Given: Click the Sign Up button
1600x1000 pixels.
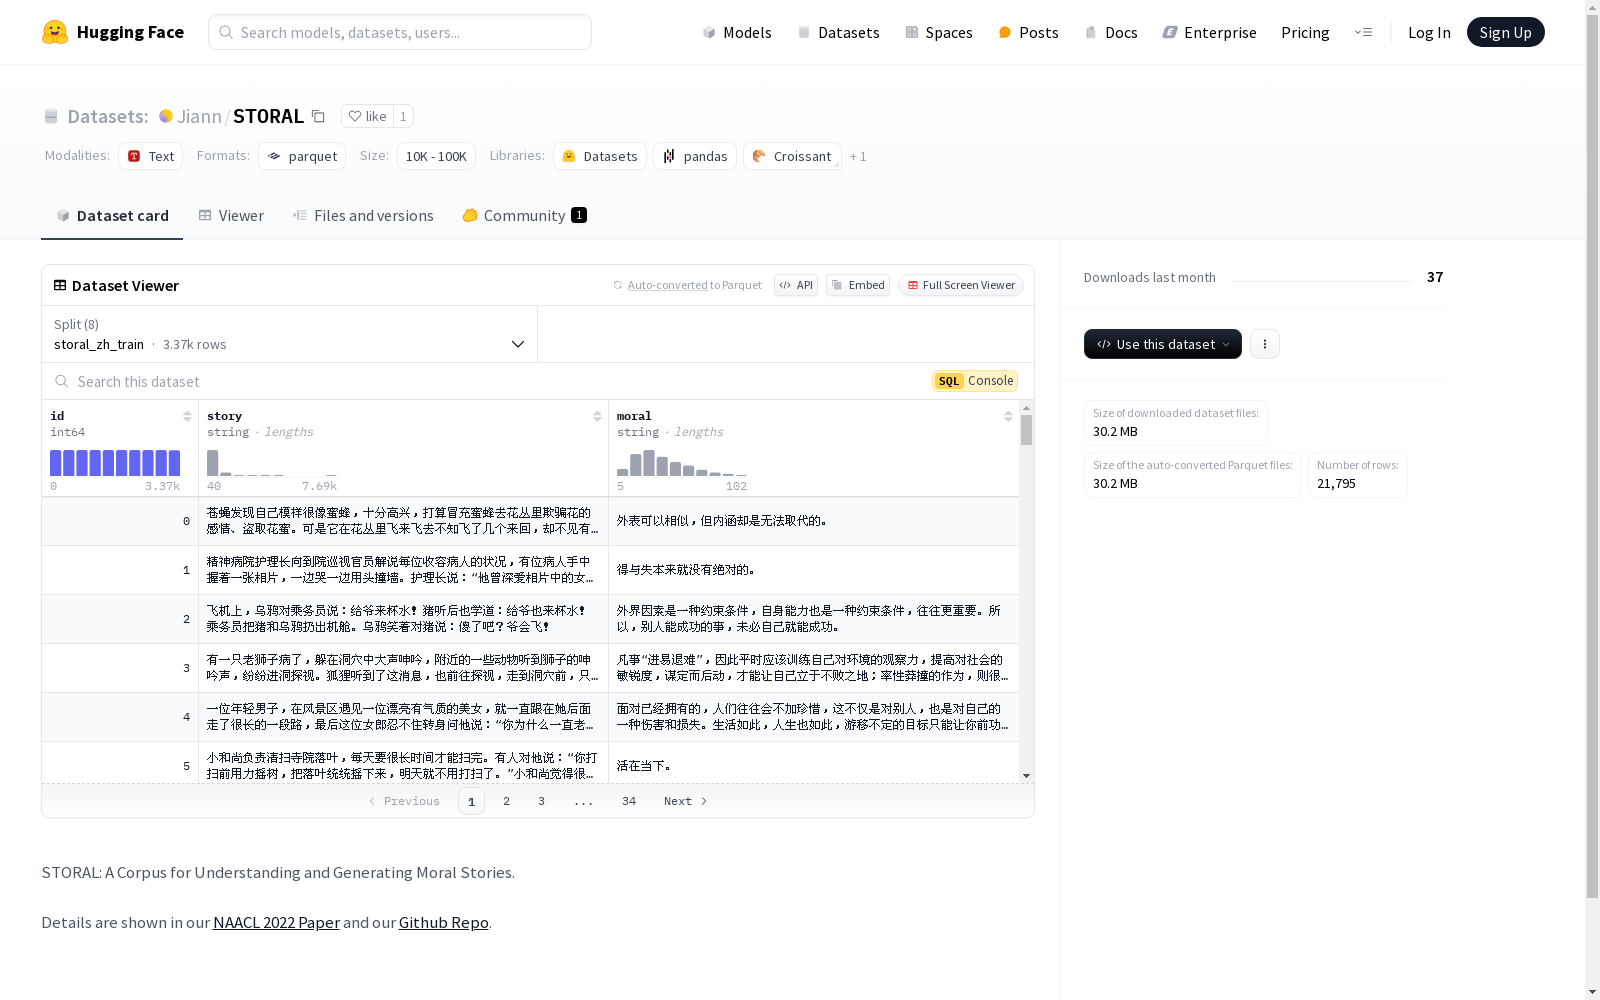Looking at the screenshot, I should (x=1505, y=32).
